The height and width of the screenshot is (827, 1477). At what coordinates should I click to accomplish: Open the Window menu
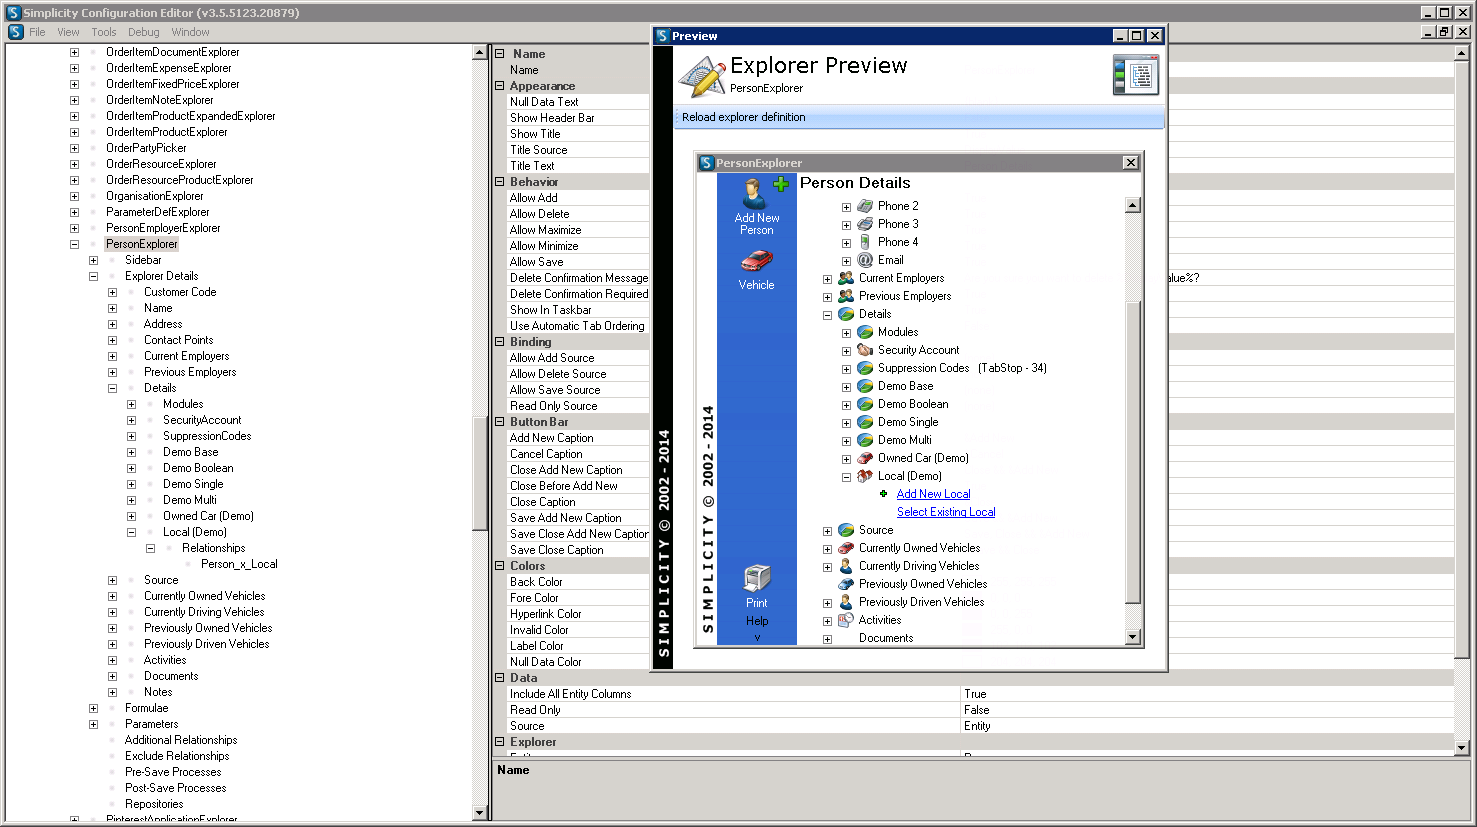click(190, 32)
